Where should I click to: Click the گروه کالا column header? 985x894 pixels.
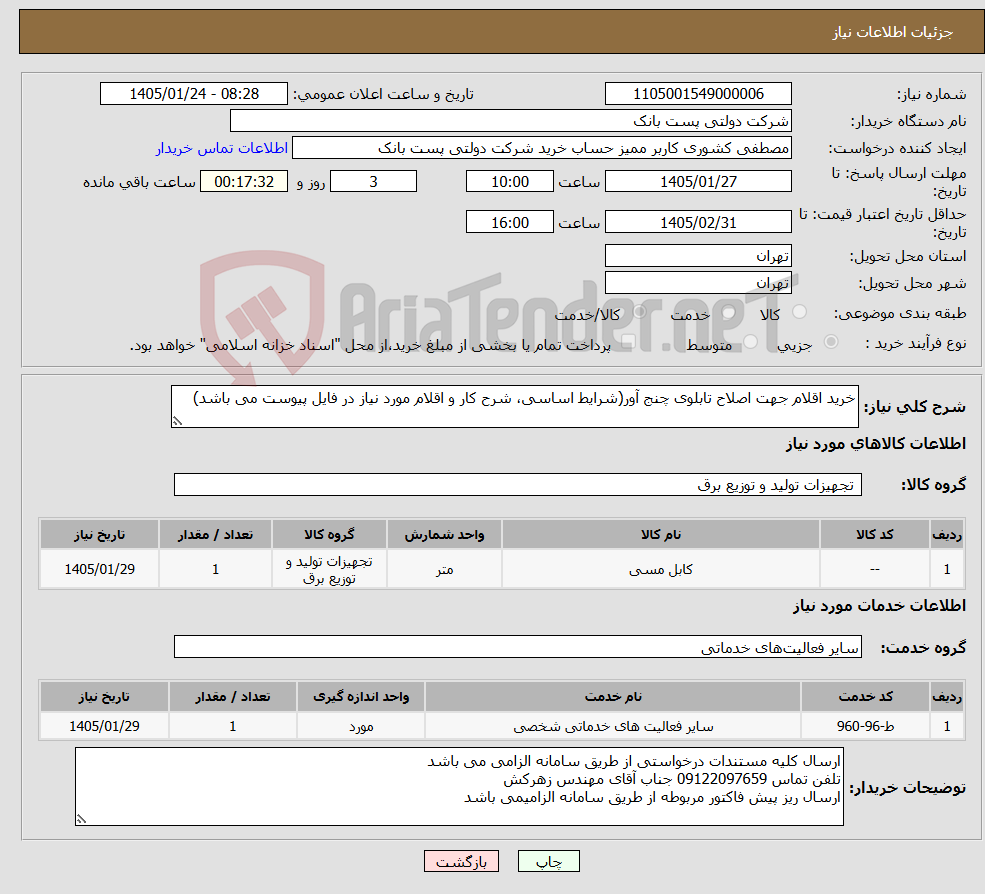coord(329,535)
